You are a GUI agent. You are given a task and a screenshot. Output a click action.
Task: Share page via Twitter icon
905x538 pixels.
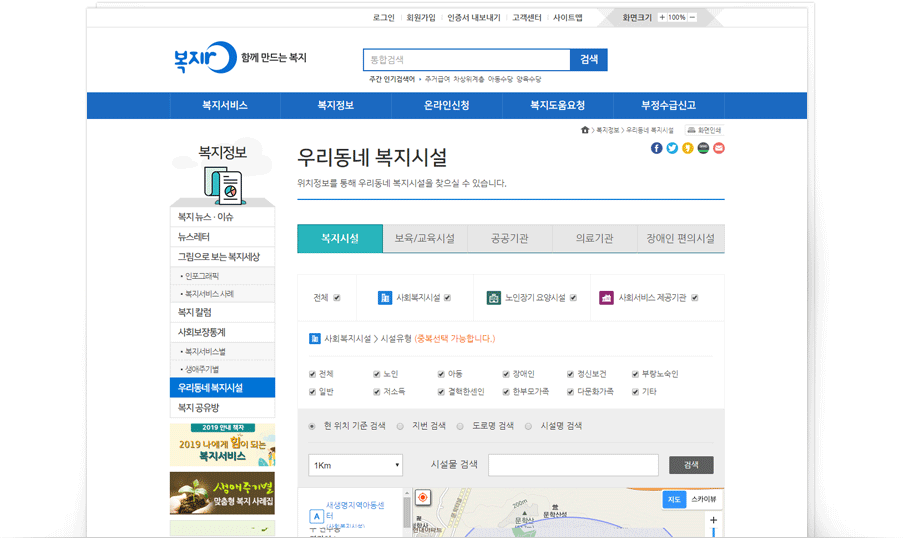click(x=672, y=148)
